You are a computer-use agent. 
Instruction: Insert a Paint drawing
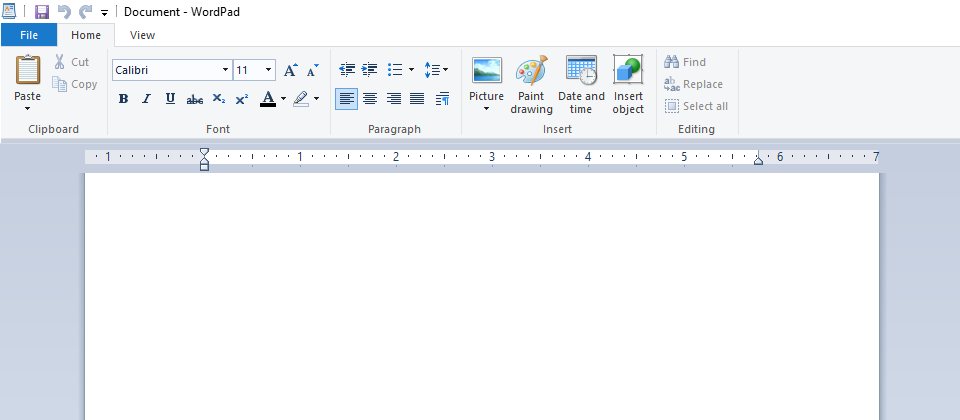[531, 85]
